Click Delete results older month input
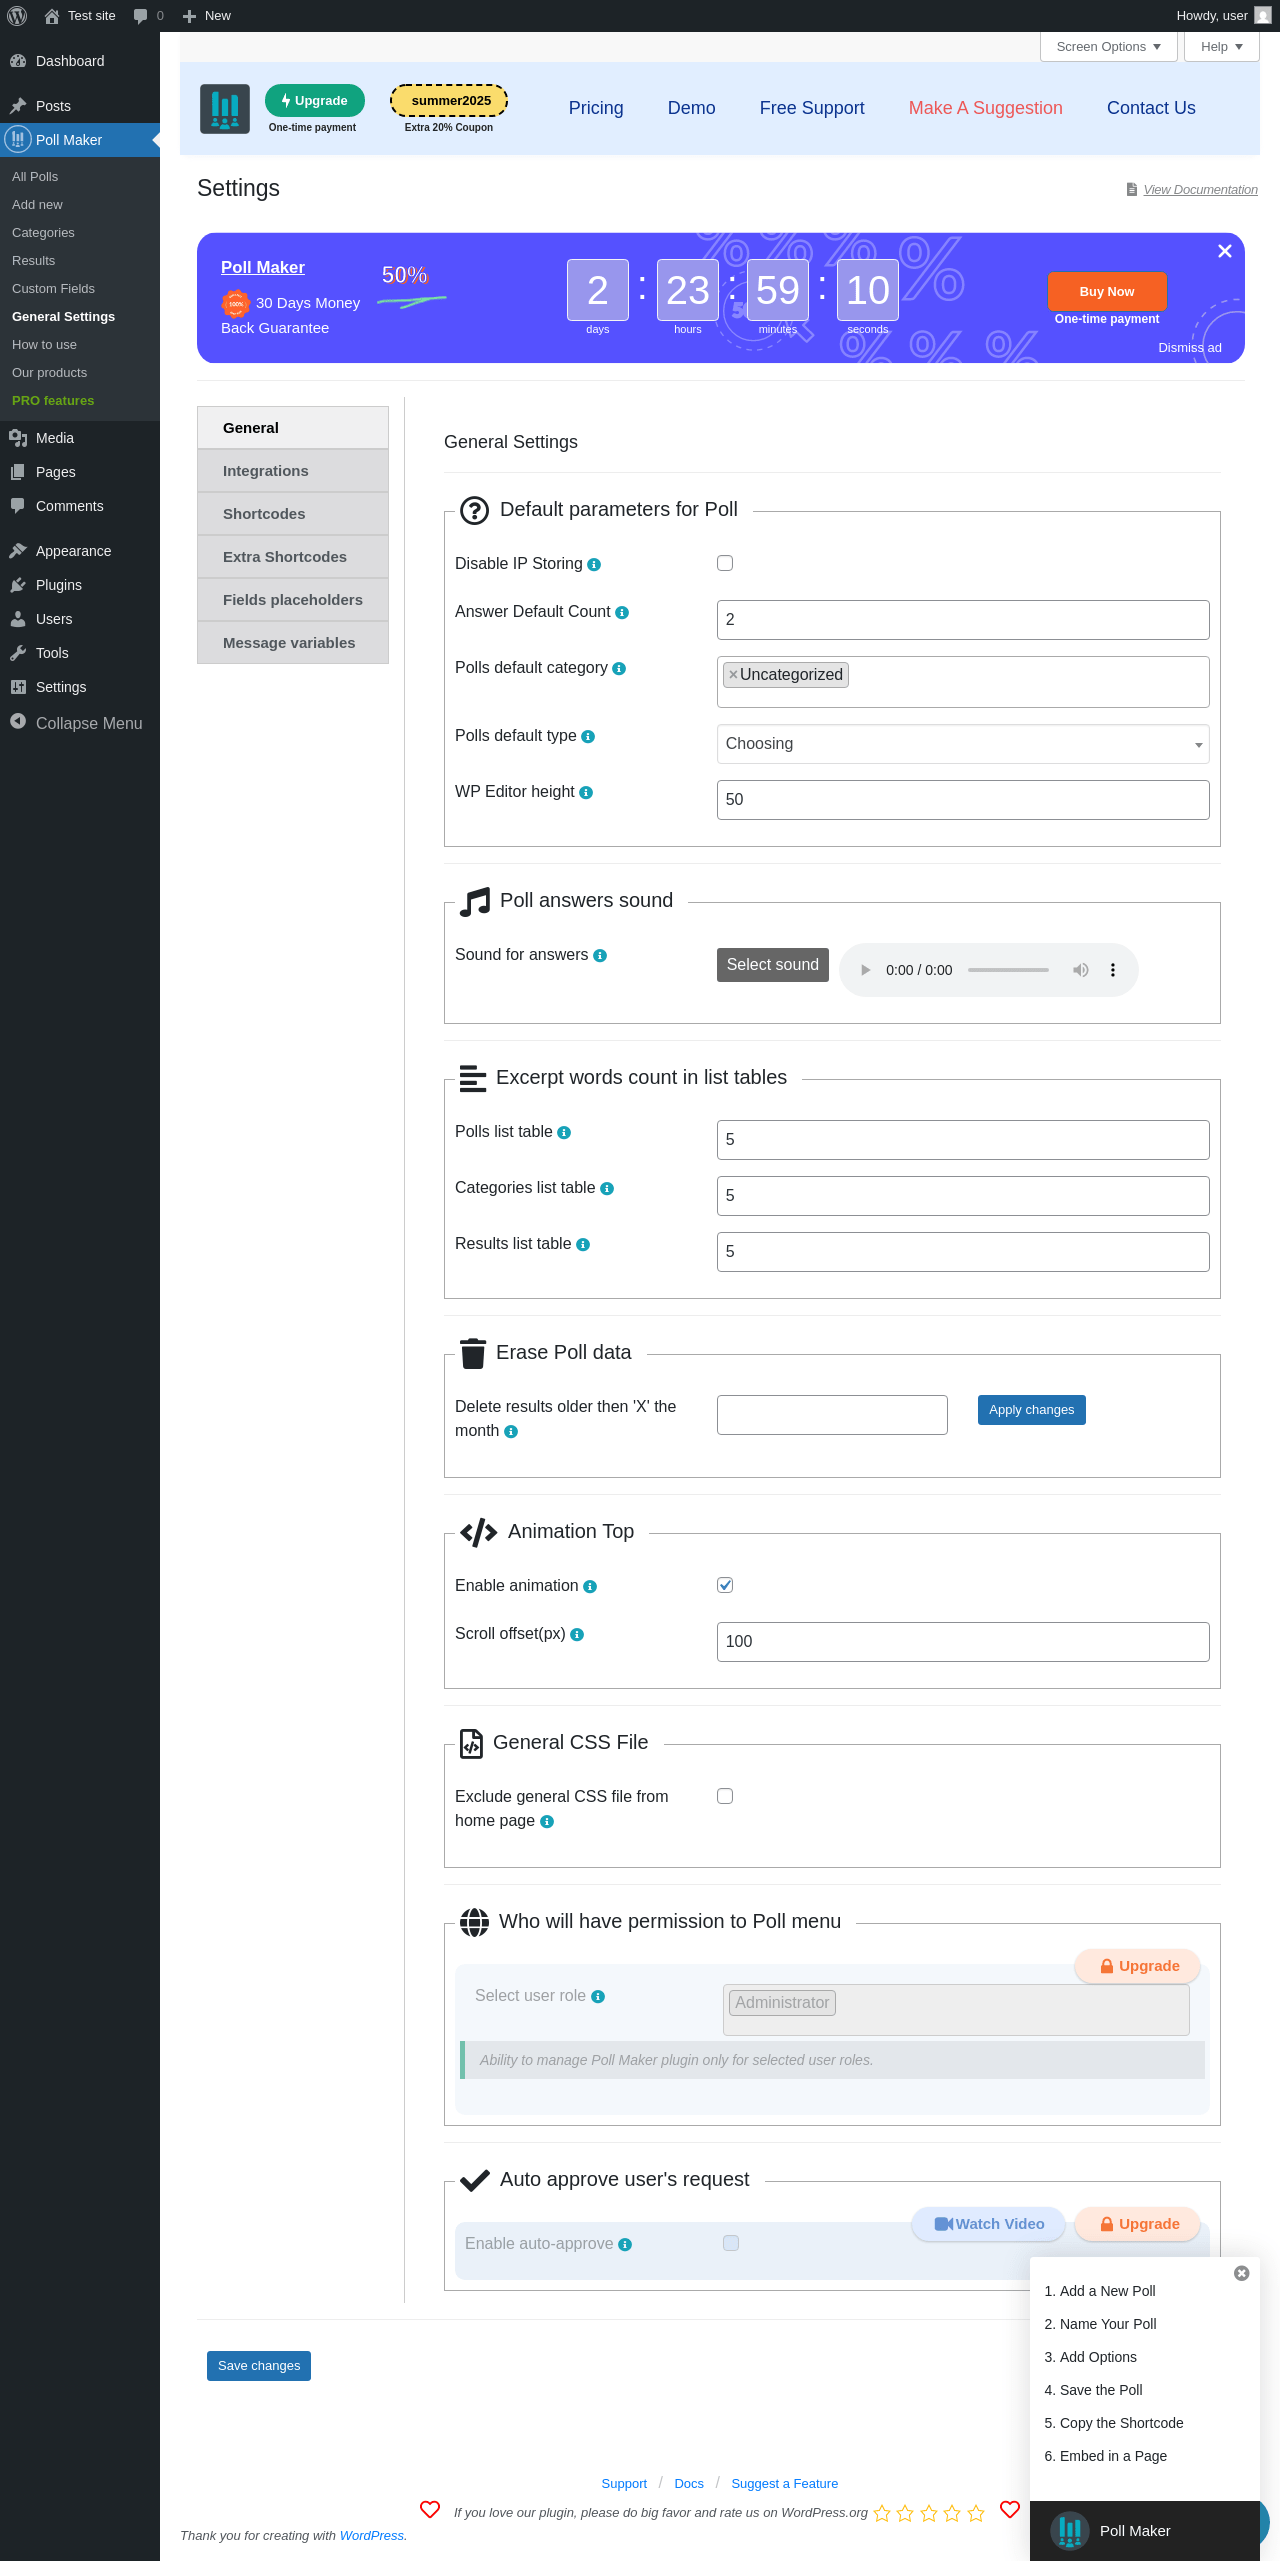1280x2561 pixels. (832, 1415)
